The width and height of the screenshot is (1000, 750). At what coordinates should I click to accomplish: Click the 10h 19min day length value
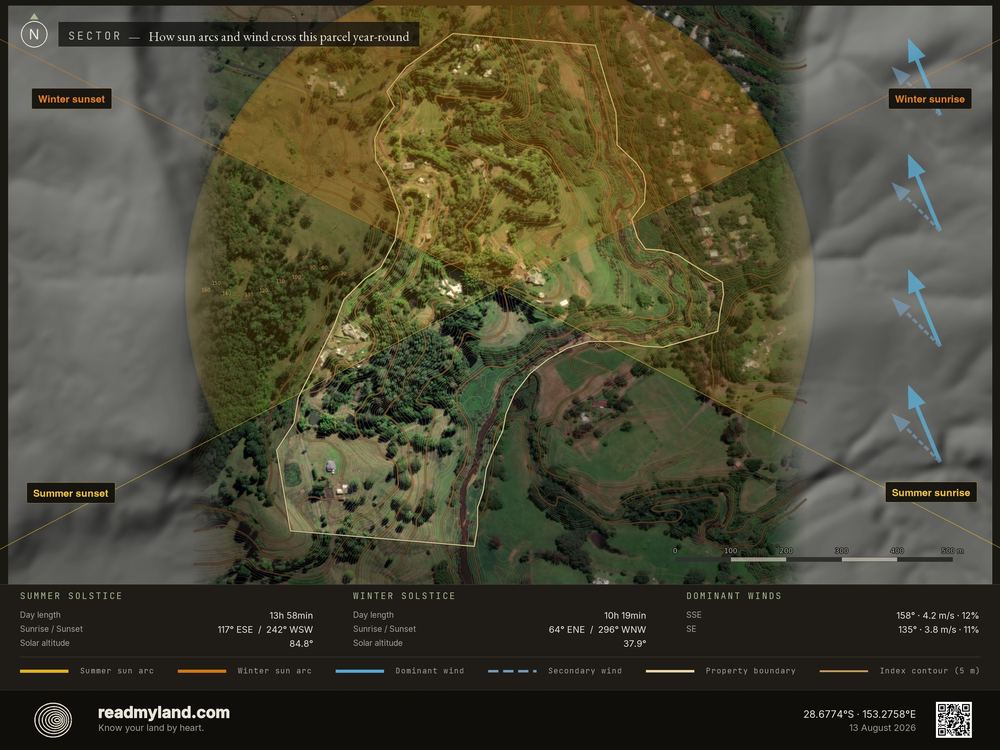(x=625, y=615)
